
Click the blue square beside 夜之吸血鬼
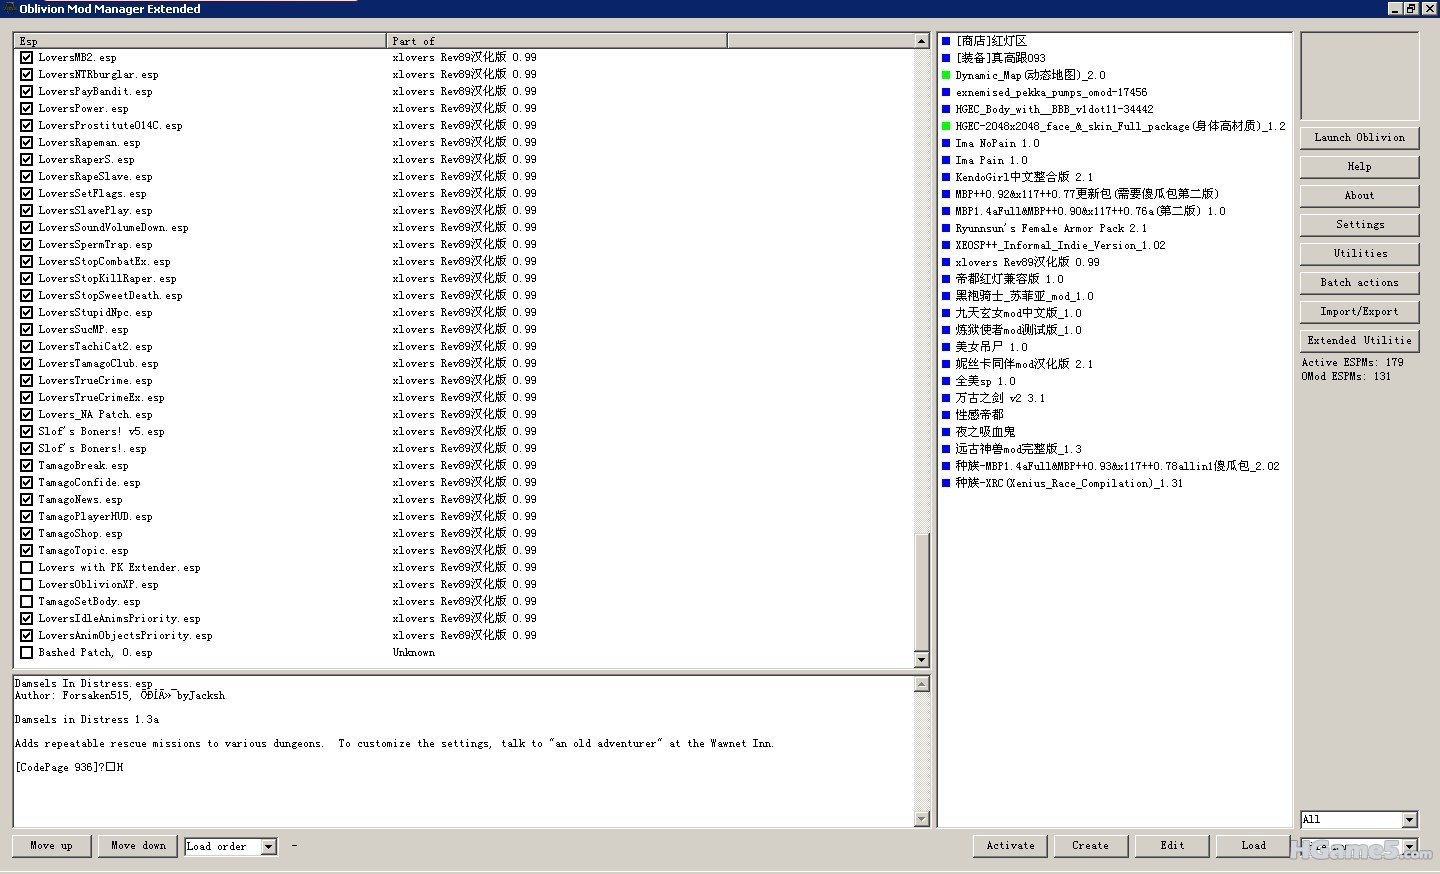click(x=946, y=432)
